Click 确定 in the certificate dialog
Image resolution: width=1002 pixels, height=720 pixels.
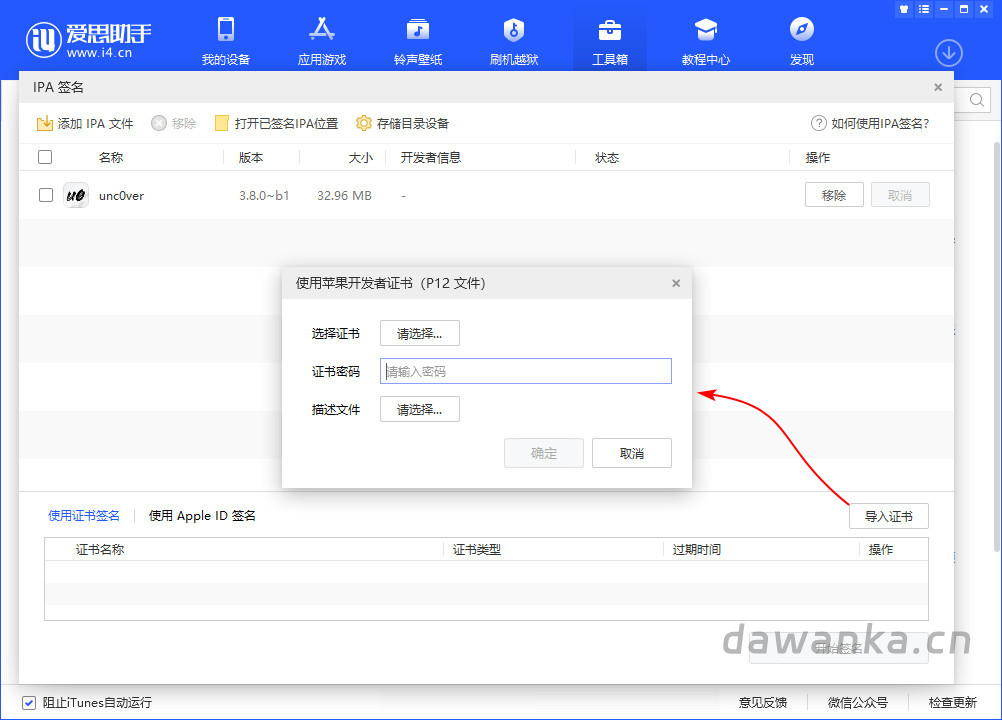tap(544, 453)
